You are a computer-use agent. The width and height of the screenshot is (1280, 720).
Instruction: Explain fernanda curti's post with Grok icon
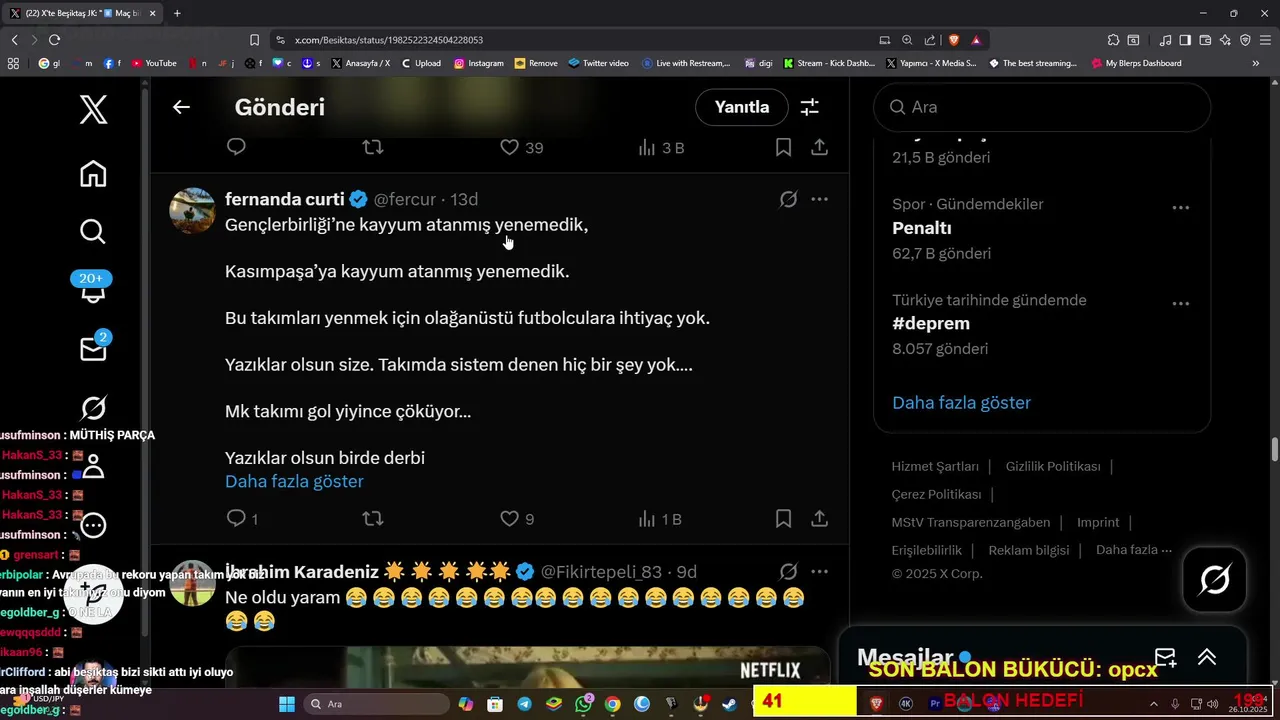pos(788,199)
